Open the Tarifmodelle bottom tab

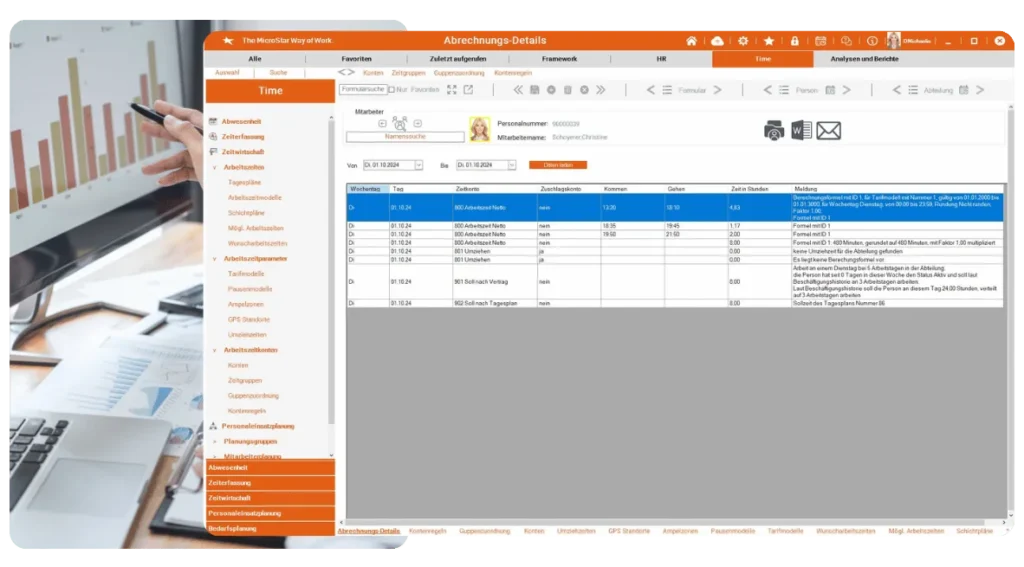tap(785, 531)
